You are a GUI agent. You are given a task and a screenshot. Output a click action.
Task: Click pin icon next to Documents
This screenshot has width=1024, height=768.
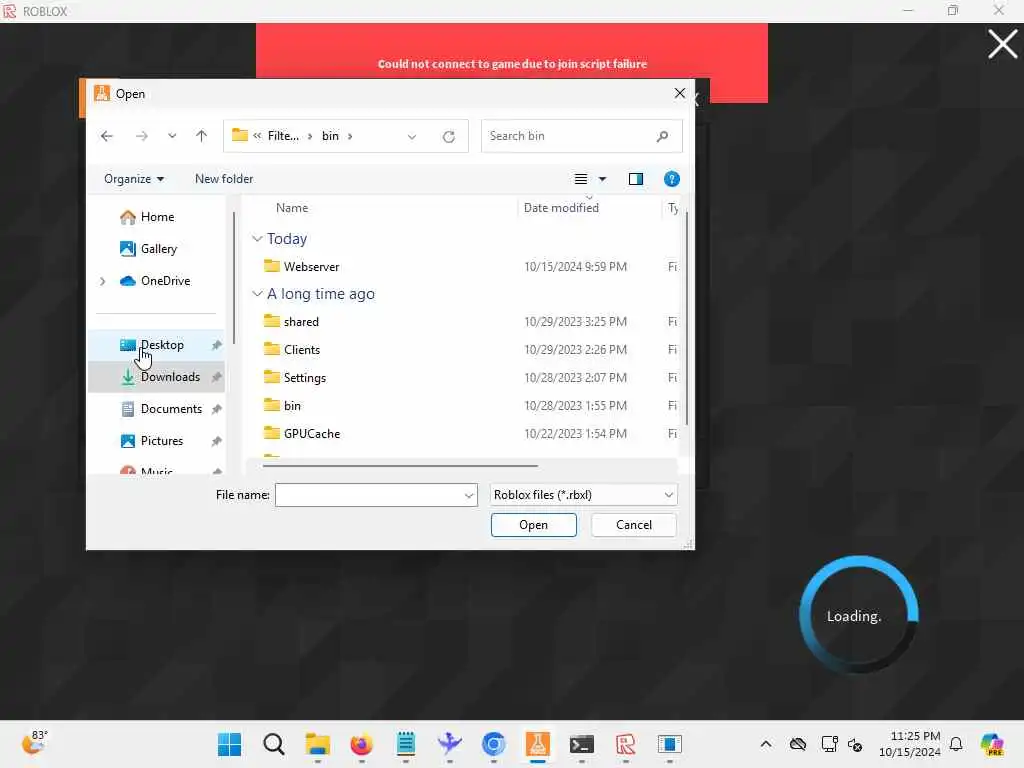pyautogui.click(x=216, y=409)
